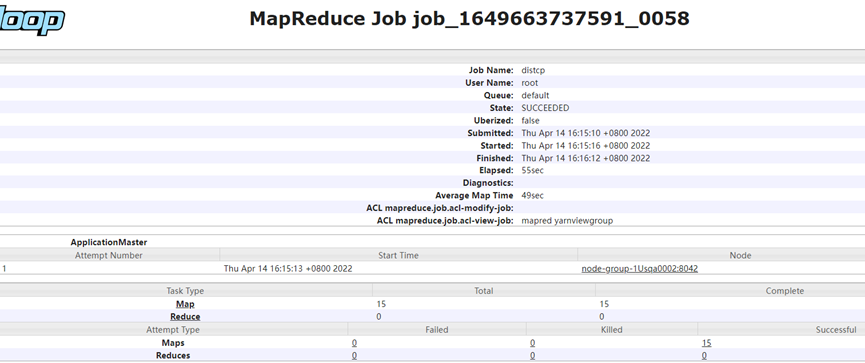View killed Reduces attempts count
This screenshot has height=363, width=865.
(x=532, y=355)
